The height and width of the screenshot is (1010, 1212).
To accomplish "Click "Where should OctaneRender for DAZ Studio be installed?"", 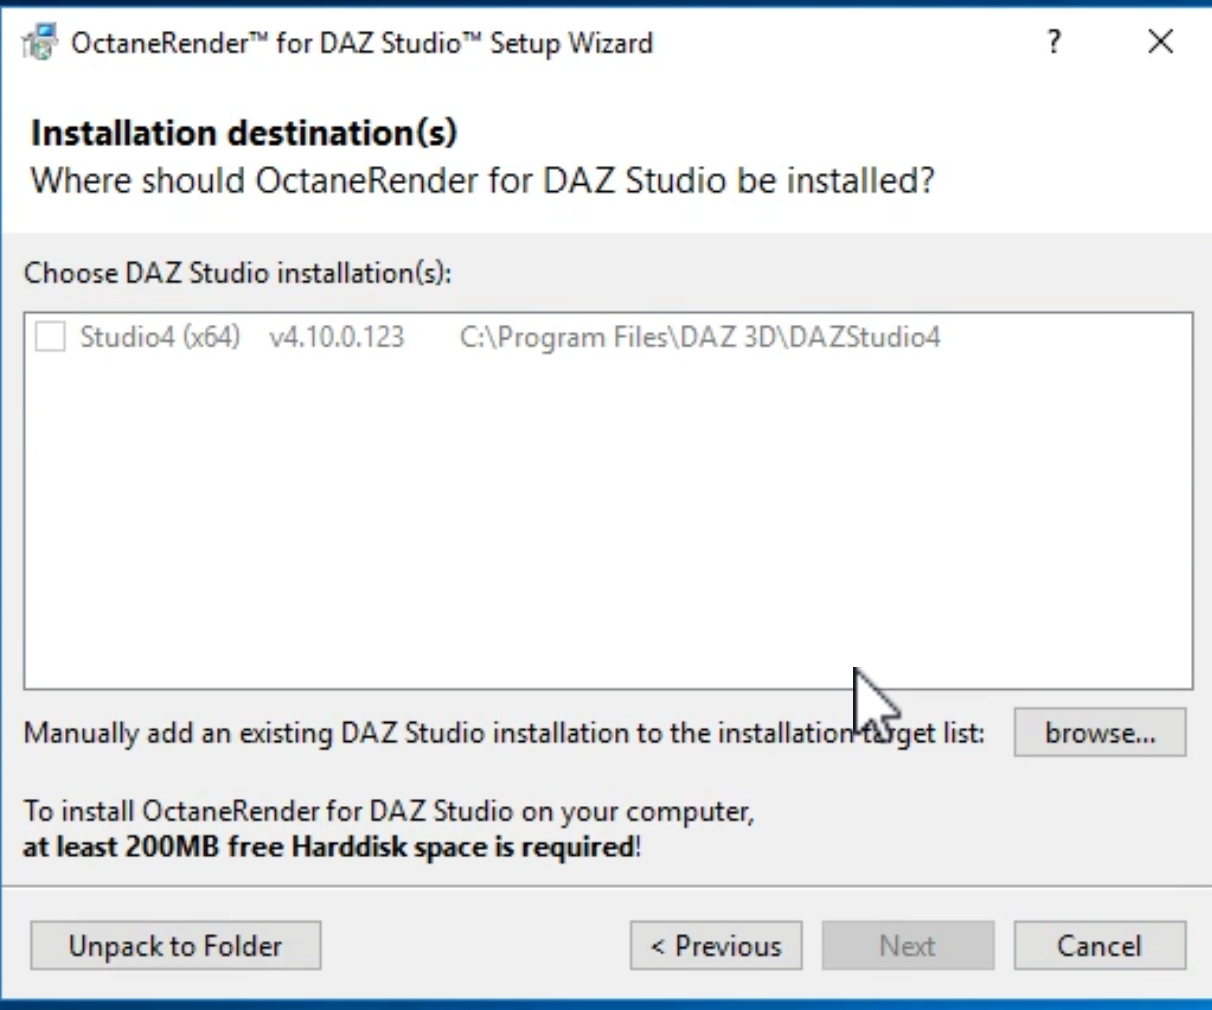I will (482, 181).
